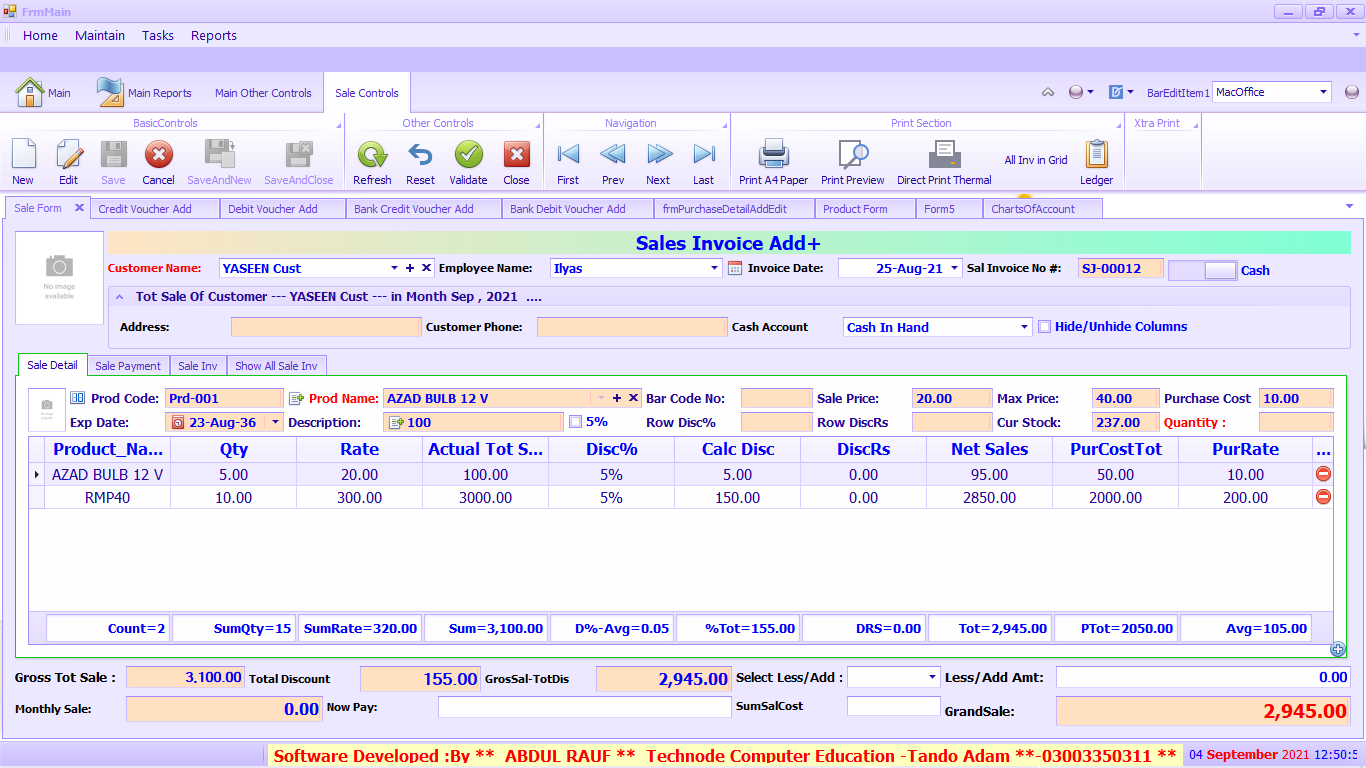The width and height of the screenshot is (1366, 768).
Task: Click the green Validate icon
Action: (x=468, y=154)
